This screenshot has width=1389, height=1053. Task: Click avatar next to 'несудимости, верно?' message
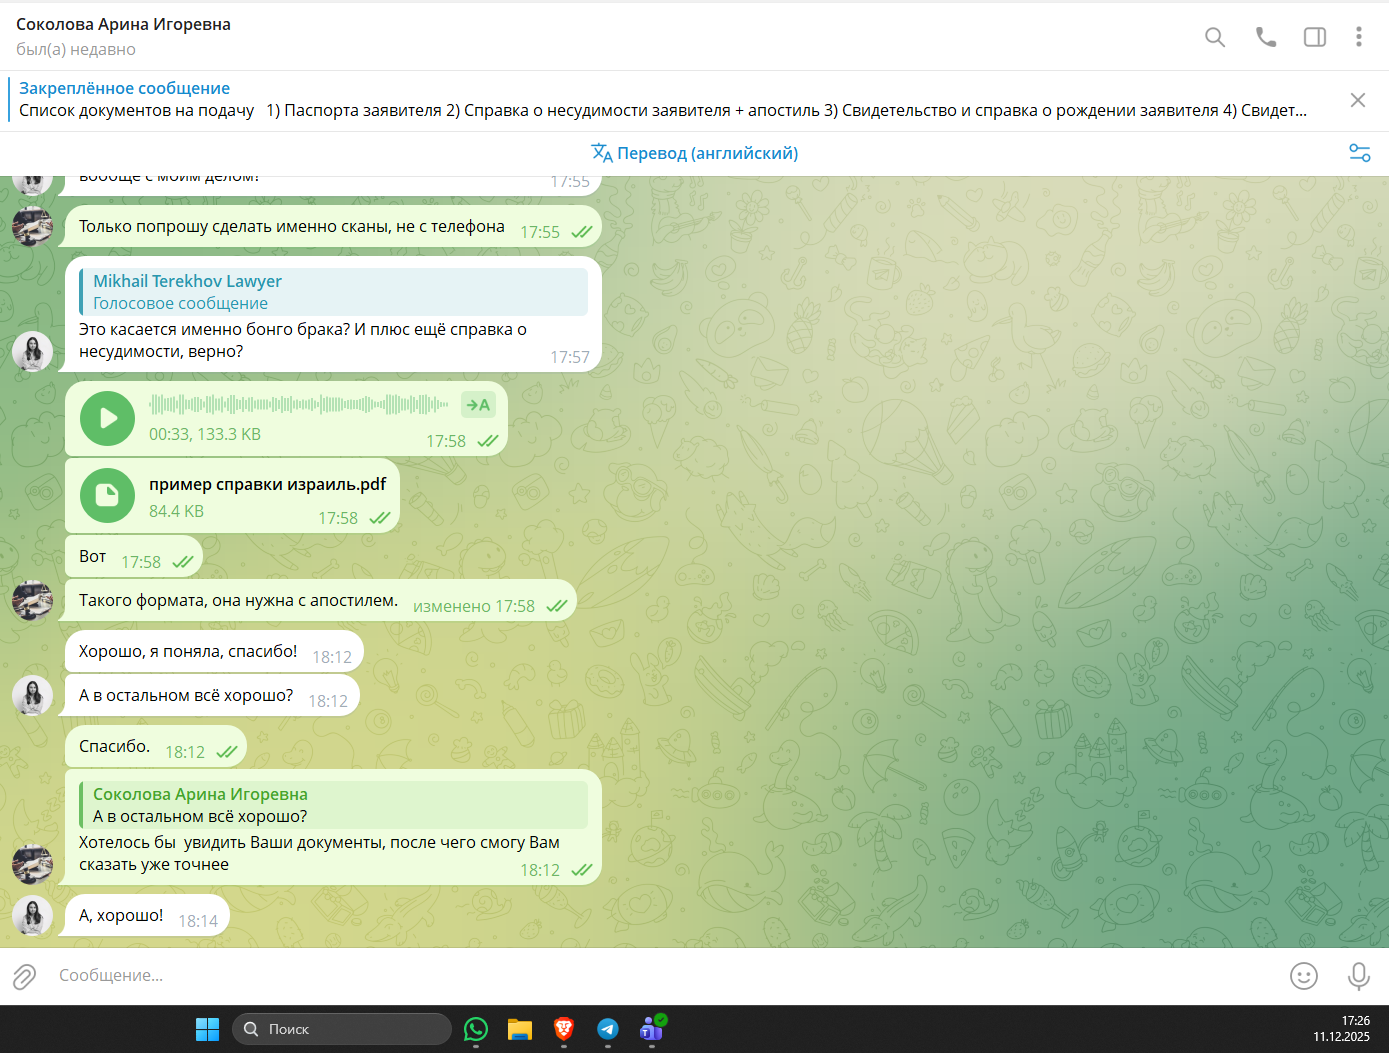(32, 351)
